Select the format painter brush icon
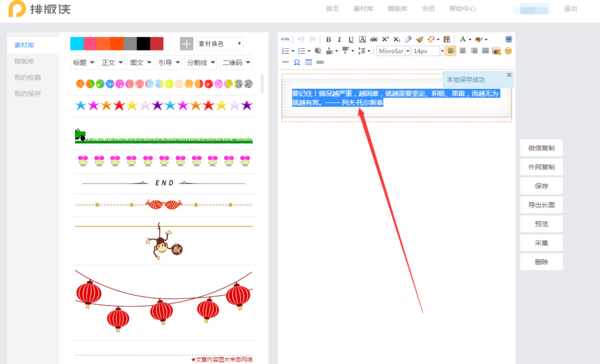Screen dimensions: 600x364 [x=419, y=39]
